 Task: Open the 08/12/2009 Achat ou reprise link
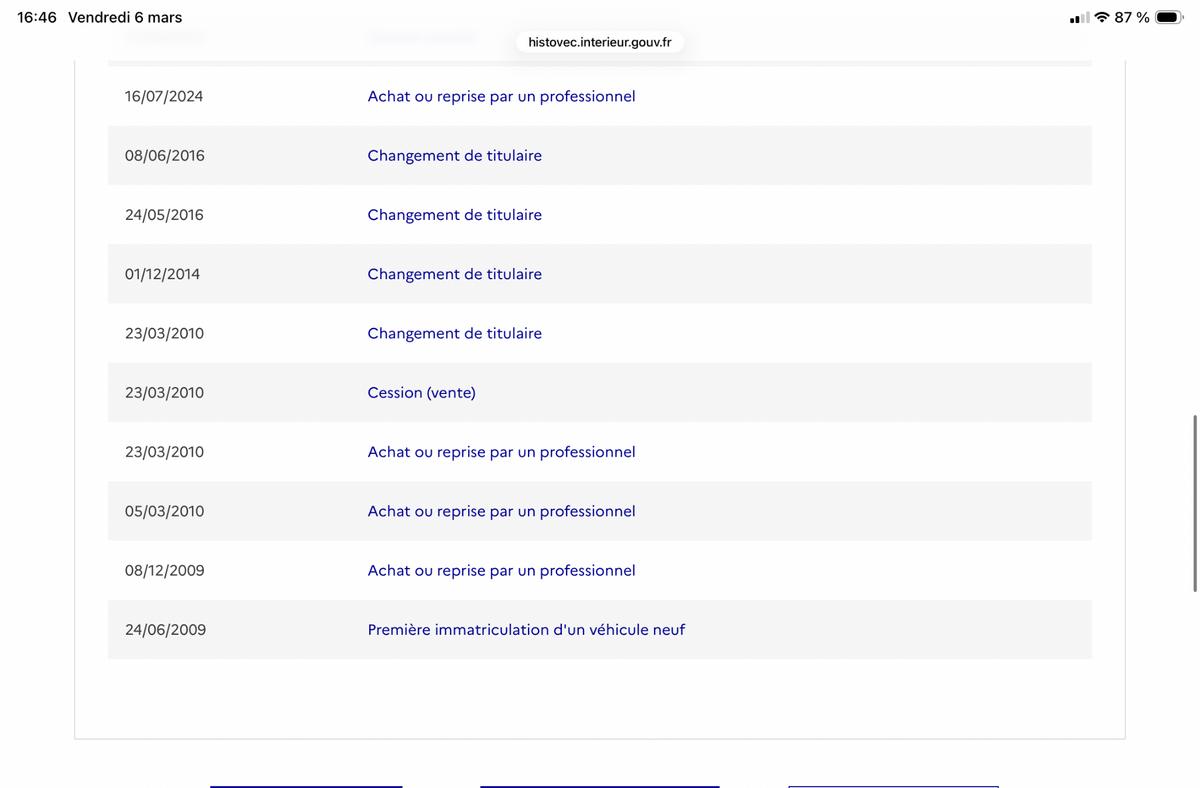pos(501,570)
